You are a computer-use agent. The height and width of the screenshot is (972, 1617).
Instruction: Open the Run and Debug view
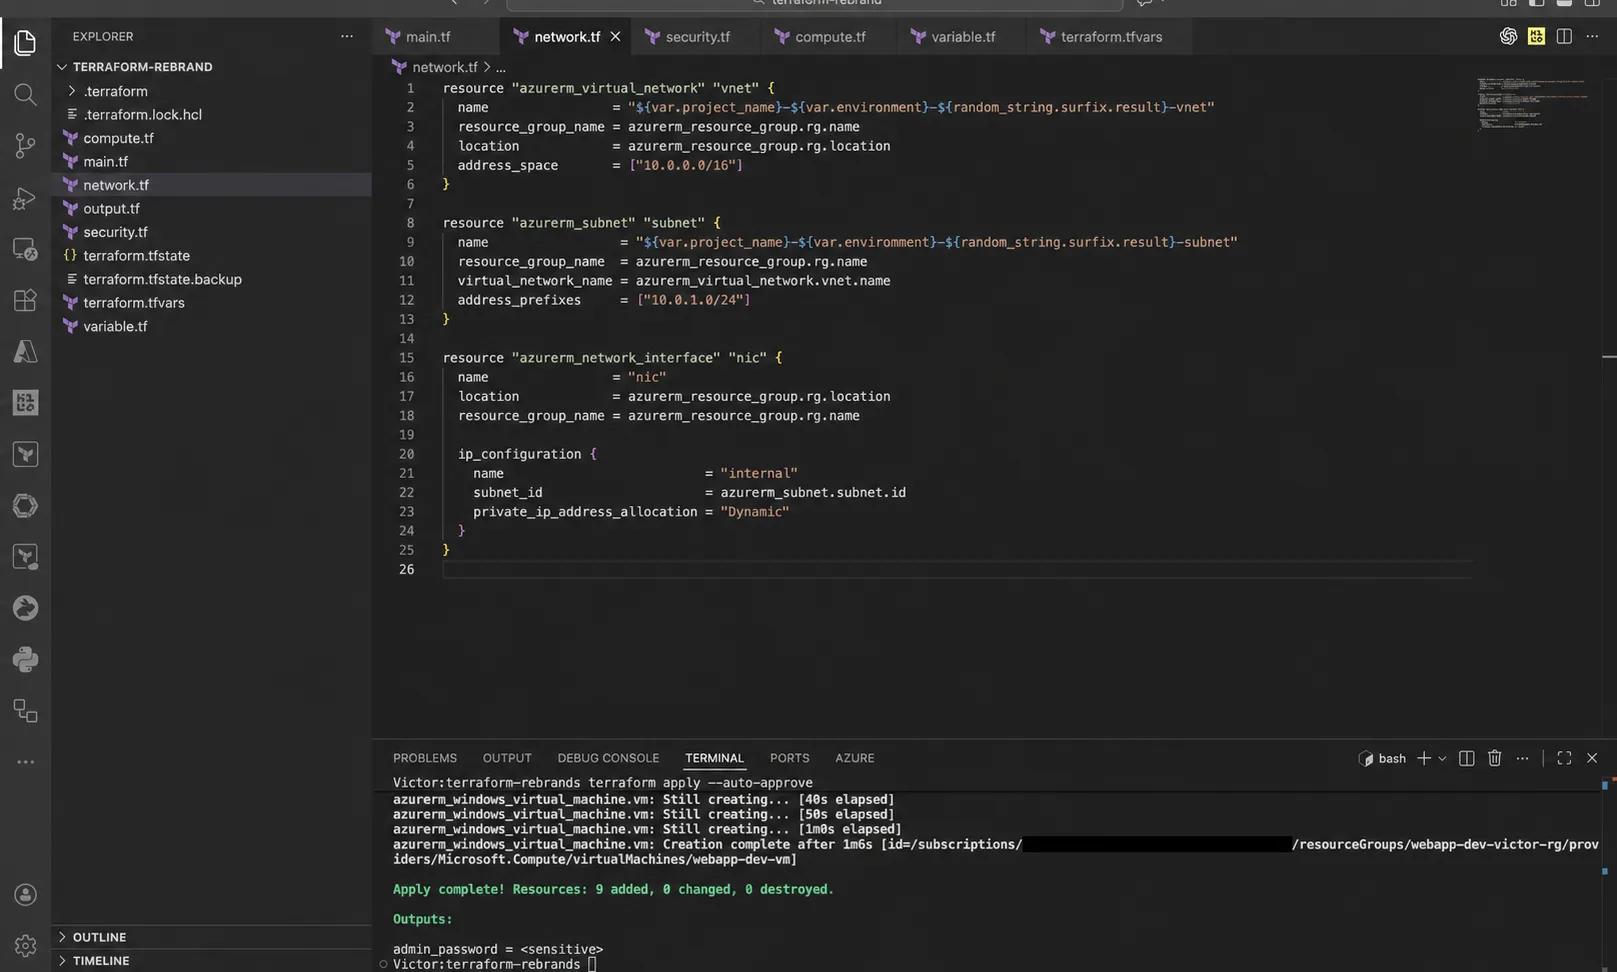[x=25, y=198]
